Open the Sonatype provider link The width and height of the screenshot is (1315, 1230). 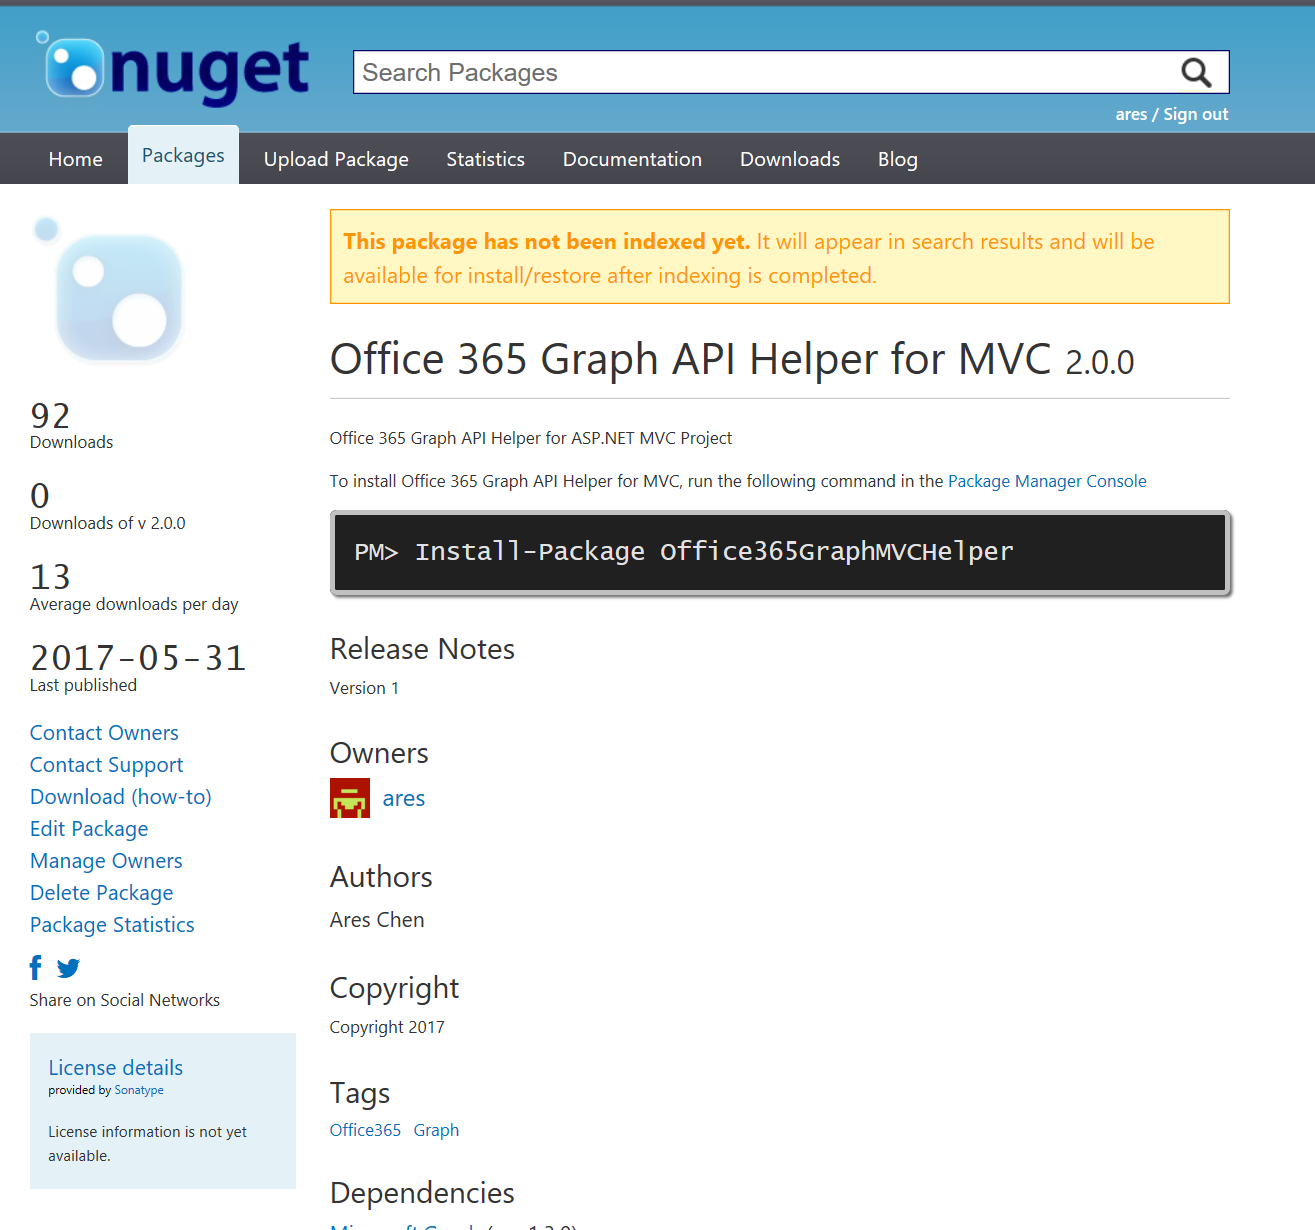click(x=139, y=1090)
